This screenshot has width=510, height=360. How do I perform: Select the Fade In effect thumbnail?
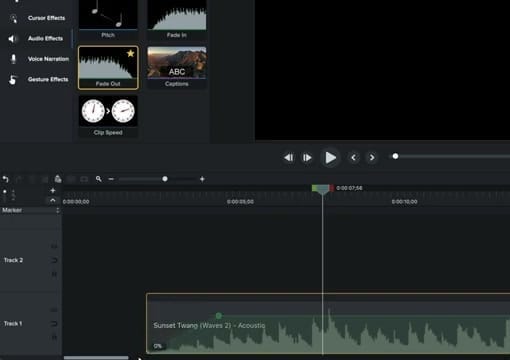[177, 19]
